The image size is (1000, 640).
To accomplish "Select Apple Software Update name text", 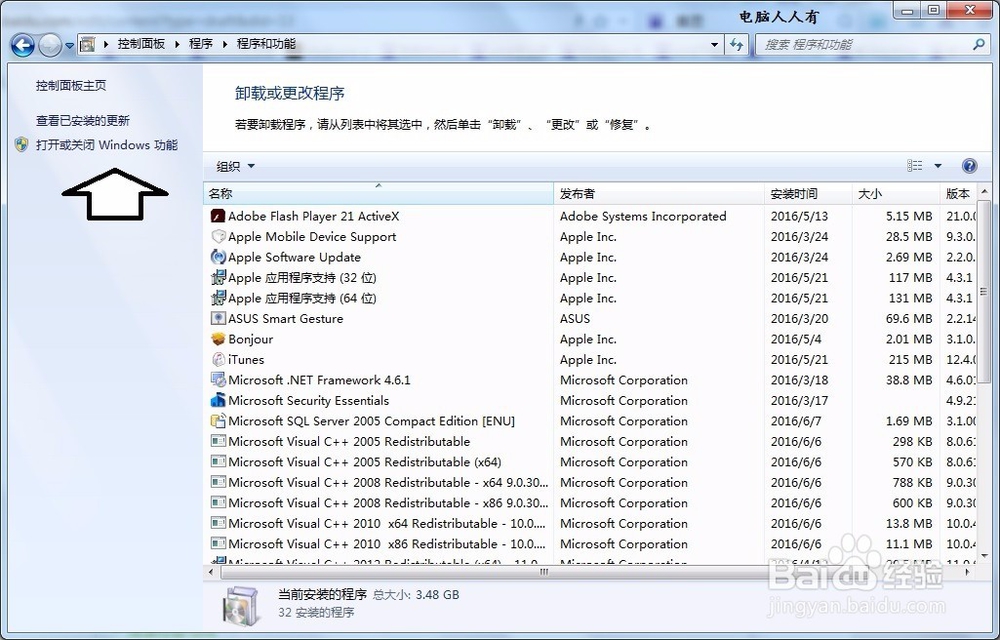I will 295,257.
